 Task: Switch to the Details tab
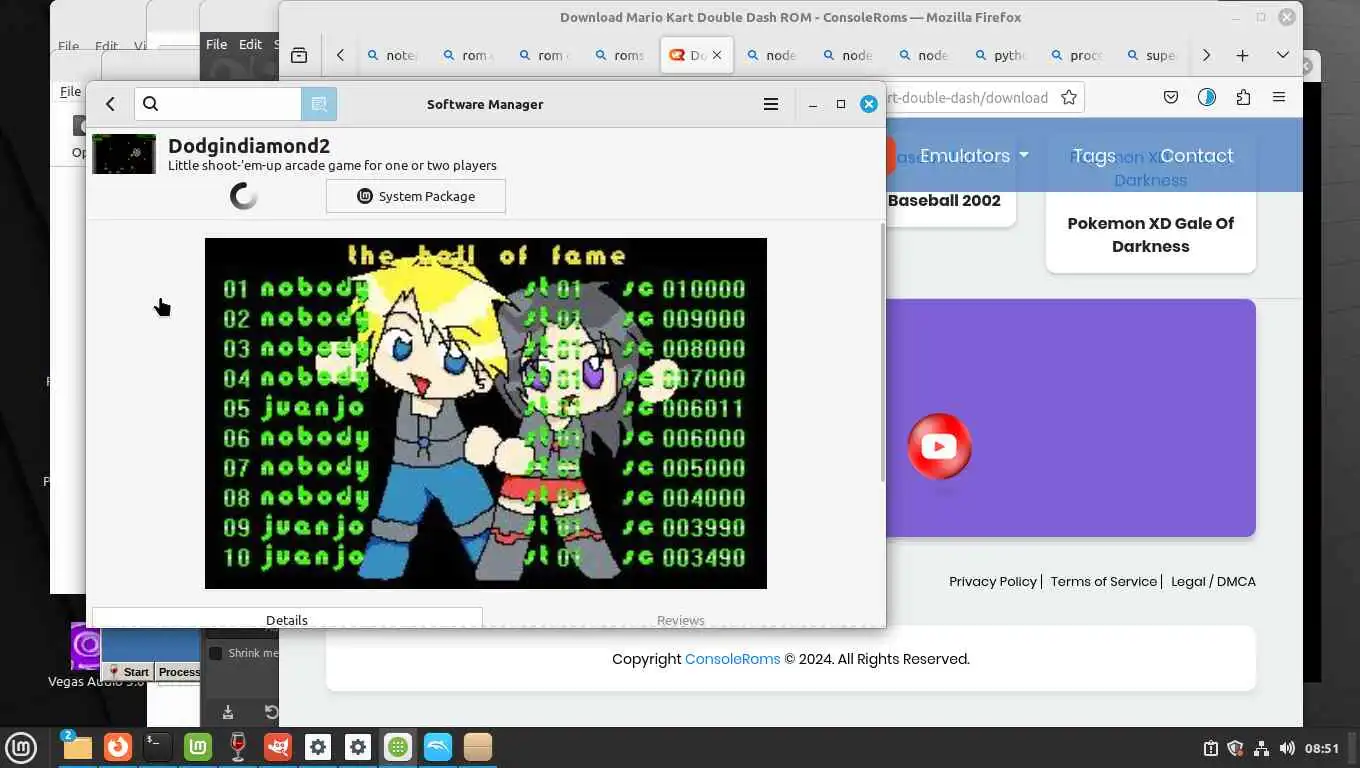coord(287,619)
